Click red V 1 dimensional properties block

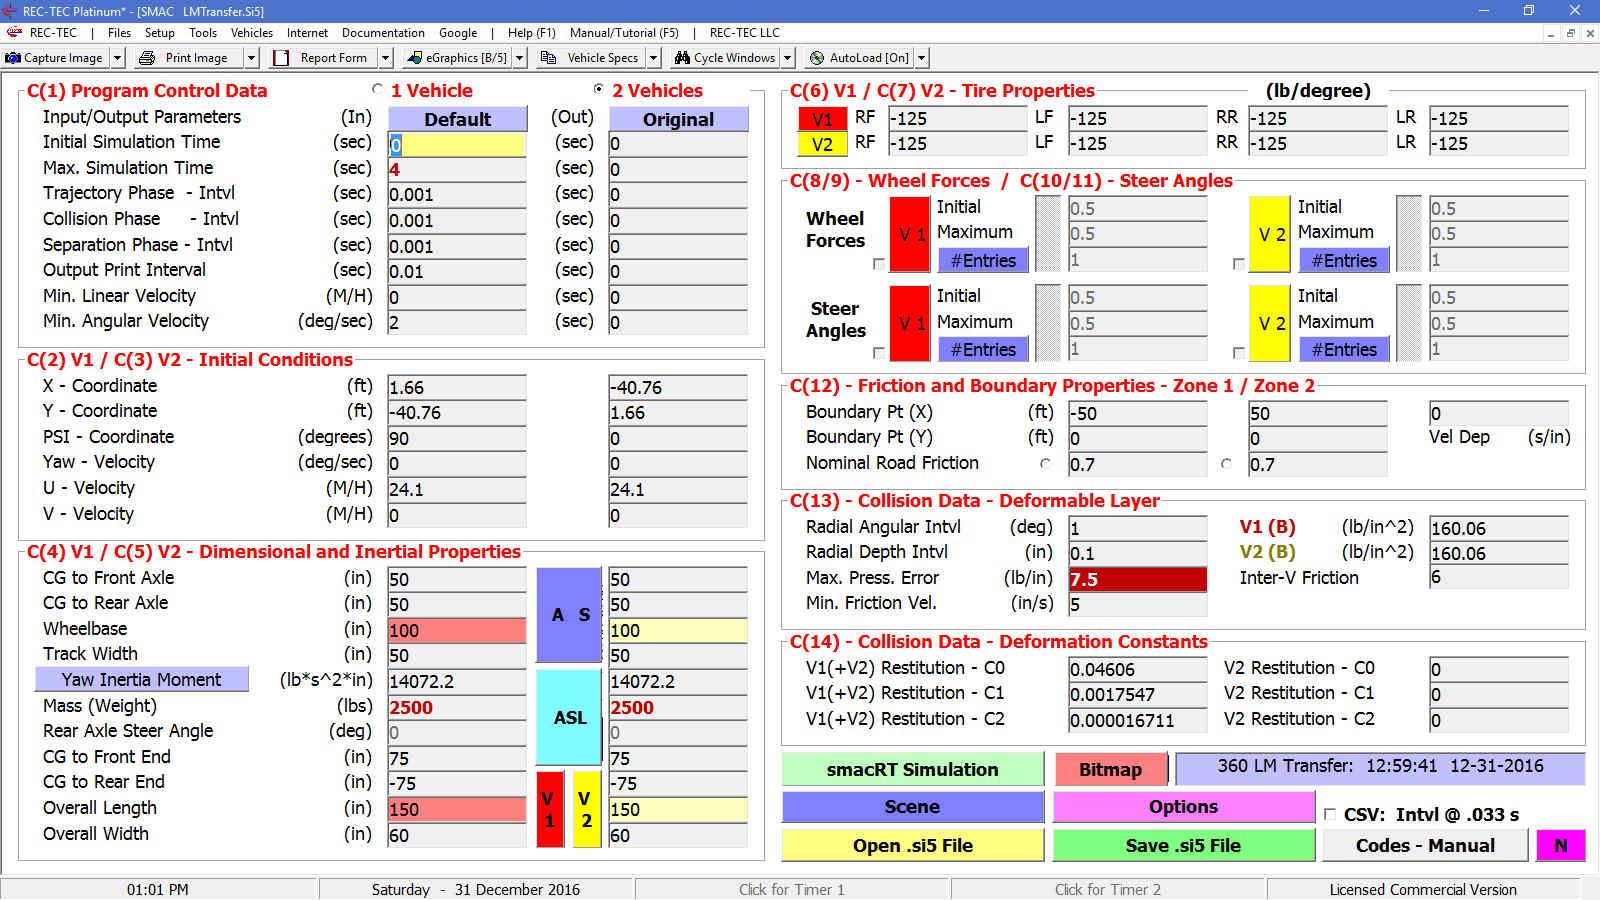click(549, 809)
